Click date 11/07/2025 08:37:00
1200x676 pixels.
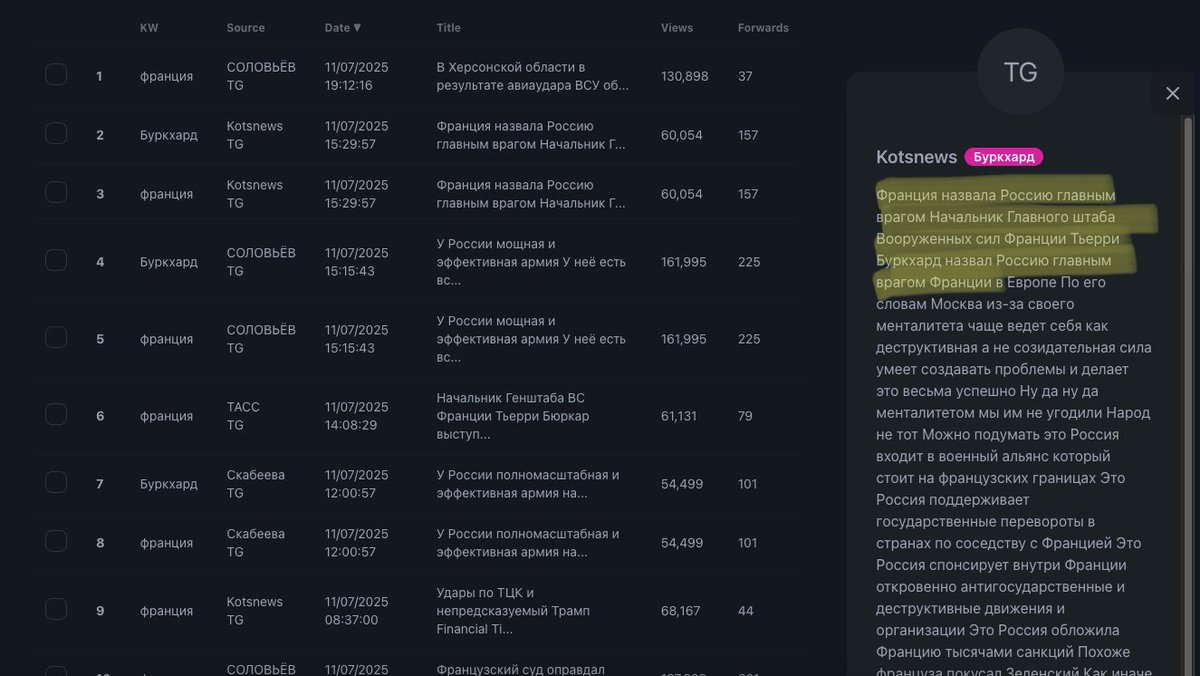[x=357, y=611]
